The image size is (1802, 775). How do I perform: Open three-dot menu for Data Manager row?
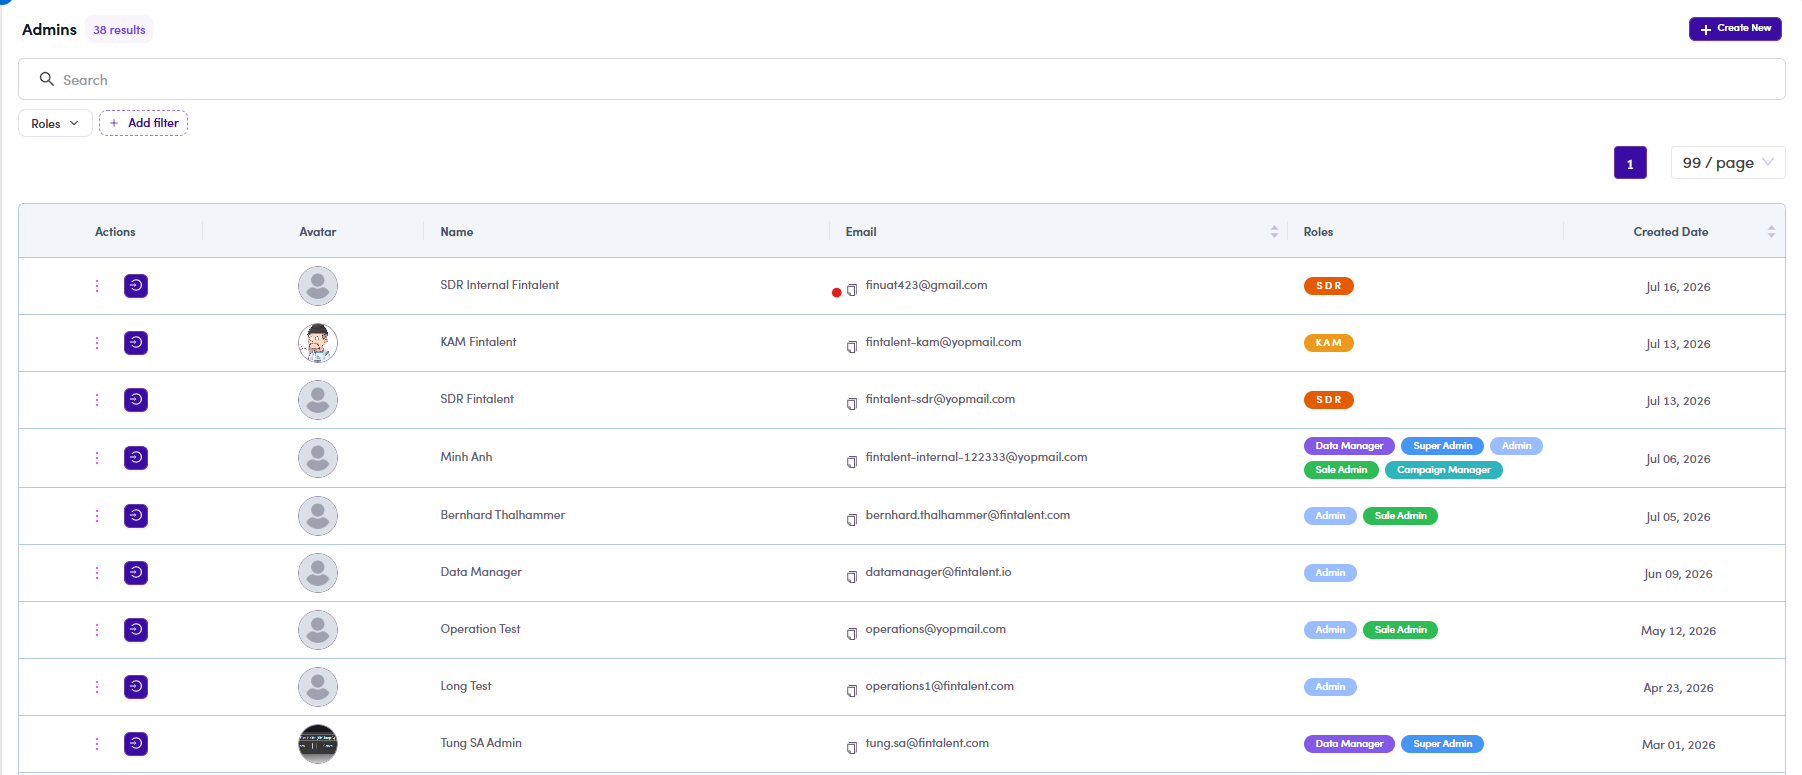point(97,573)
